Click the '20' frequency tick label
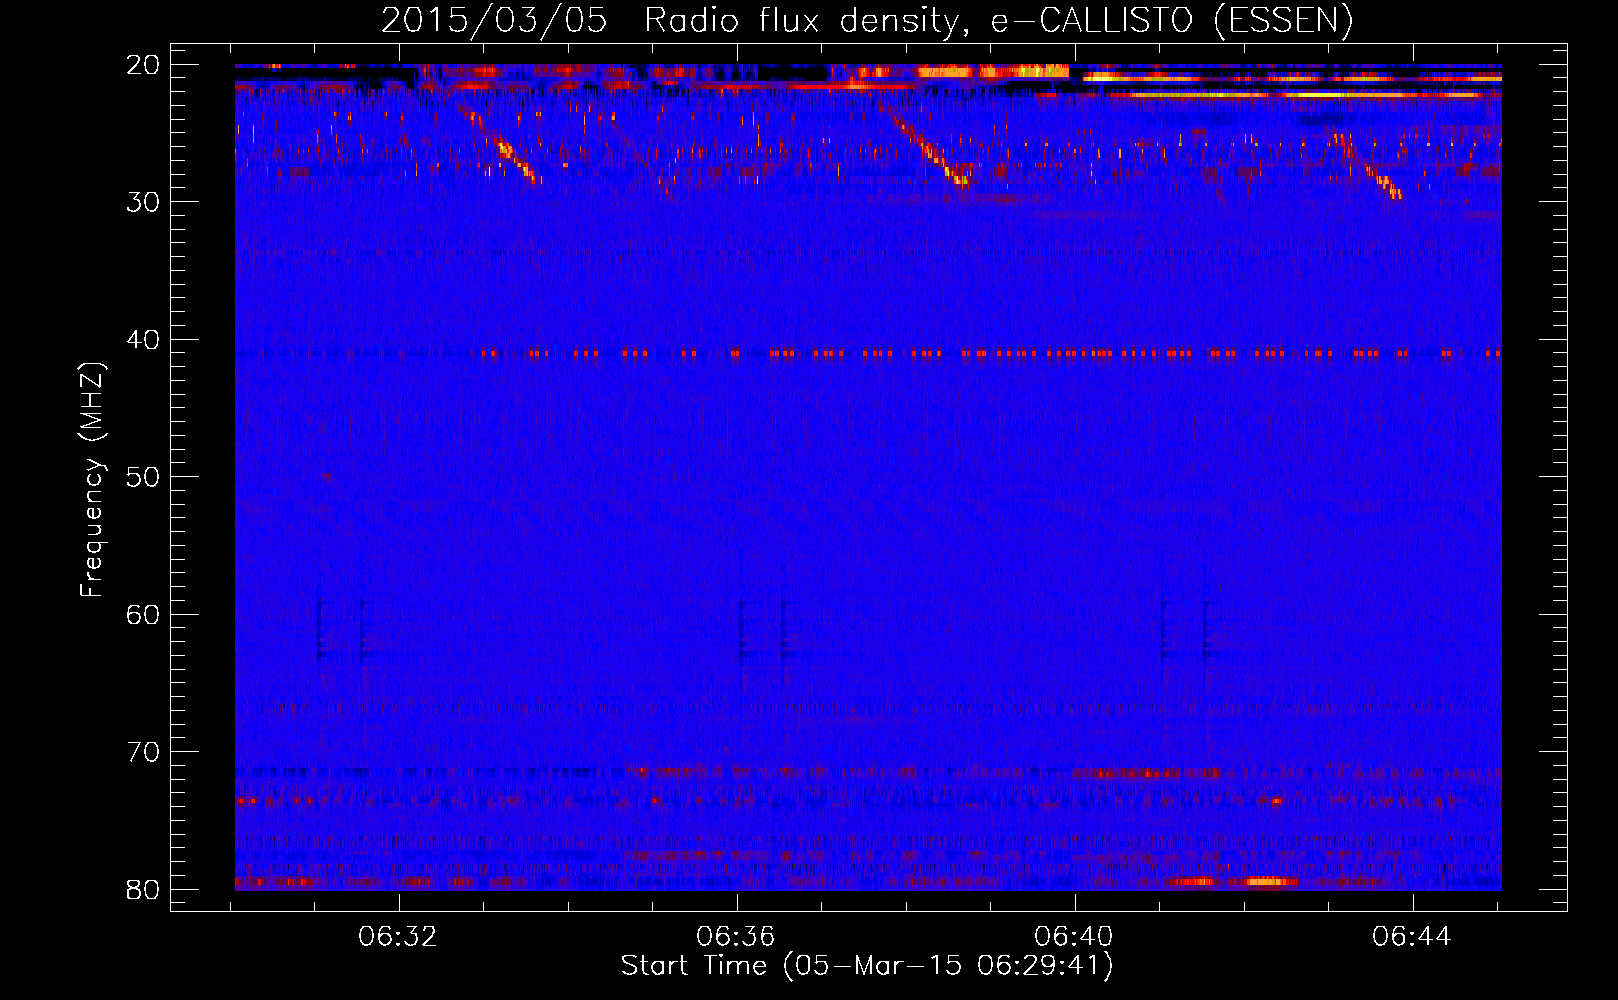 pyautogui.click(x=143, y=65)
